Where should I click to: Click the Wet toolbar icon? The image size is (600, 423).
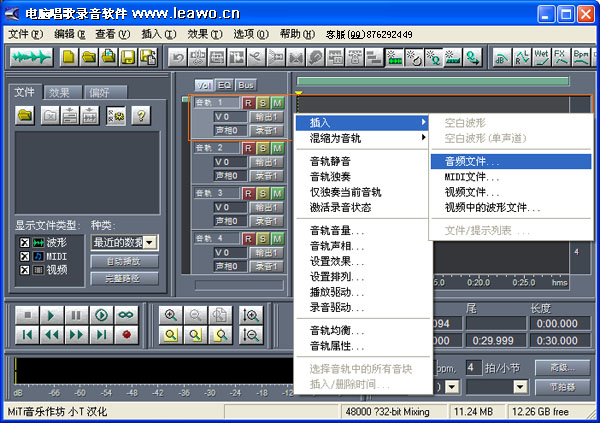pyautogui.click(x=541, y=57)
